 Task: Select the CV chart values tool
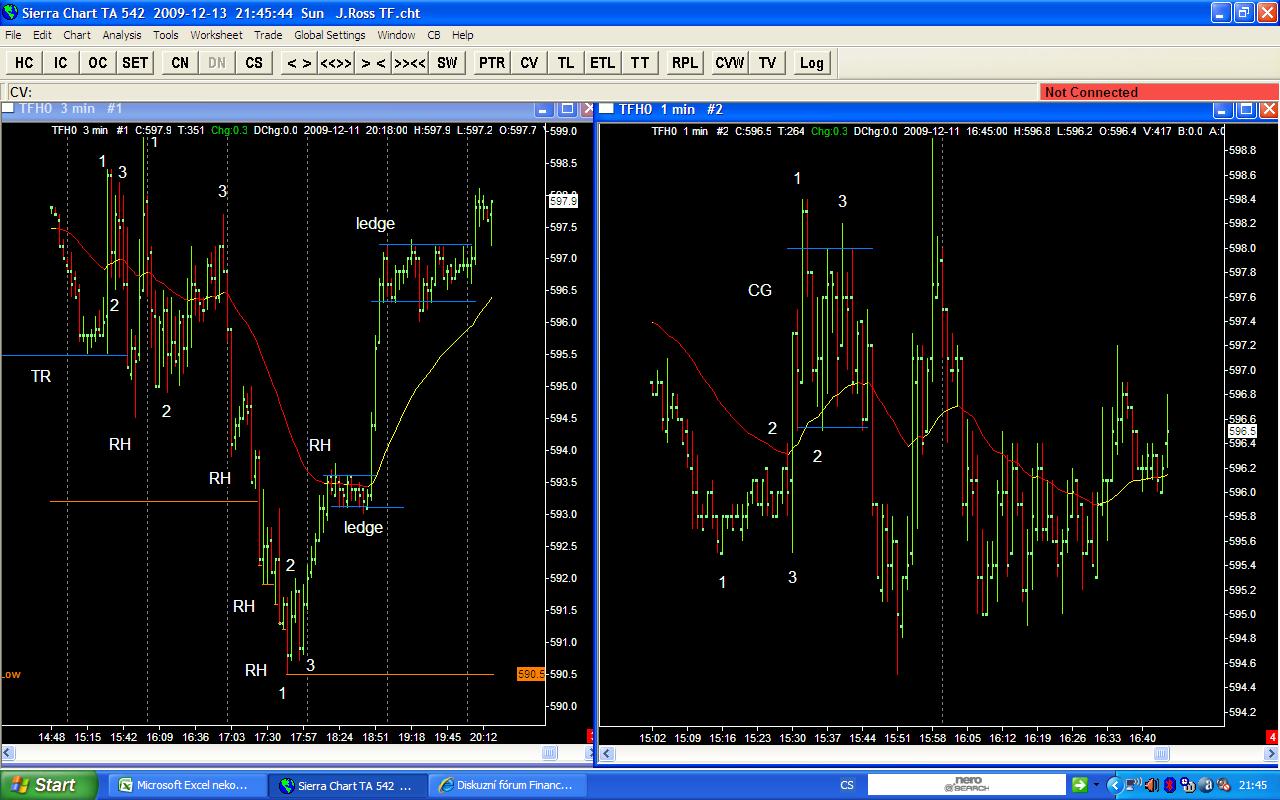click(x=529, y=63)
